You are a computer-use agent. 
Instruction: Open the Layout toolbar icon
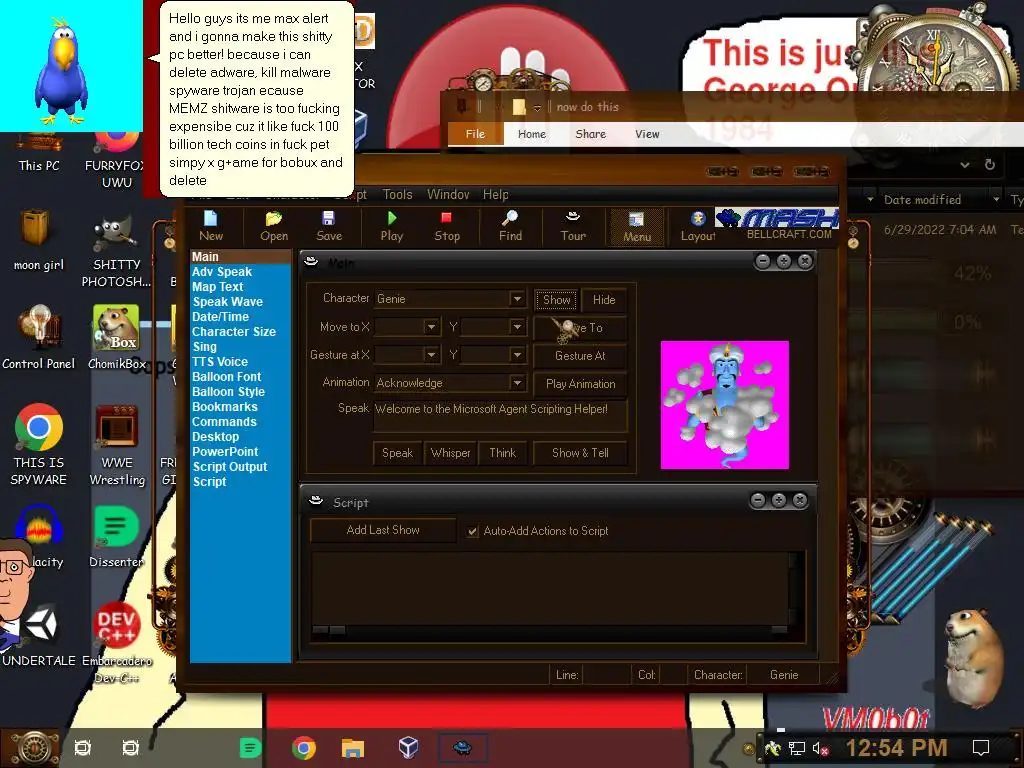[x=697, y=227]
